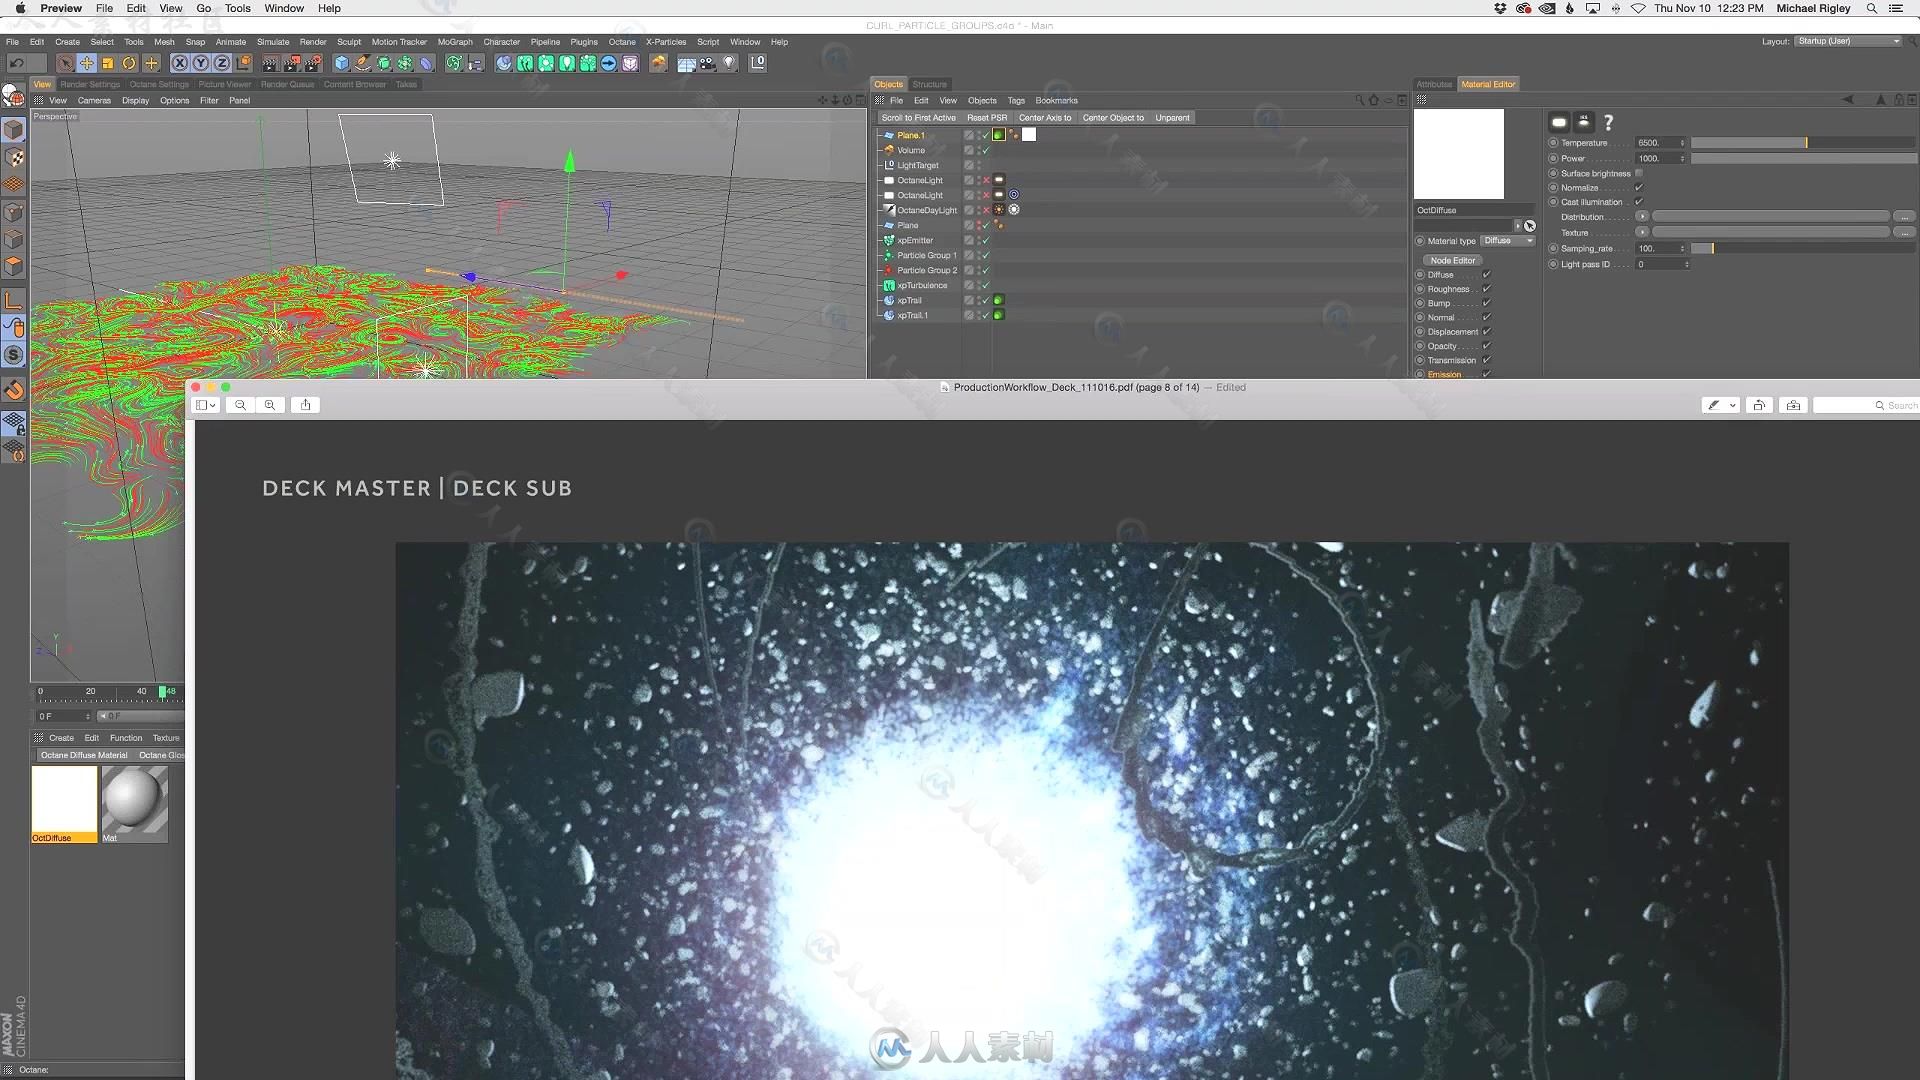Image resolution: width=1920 pixels, height=1080 pixels.
Task: Switch to the Structure tab
Action: click(929, 84)
